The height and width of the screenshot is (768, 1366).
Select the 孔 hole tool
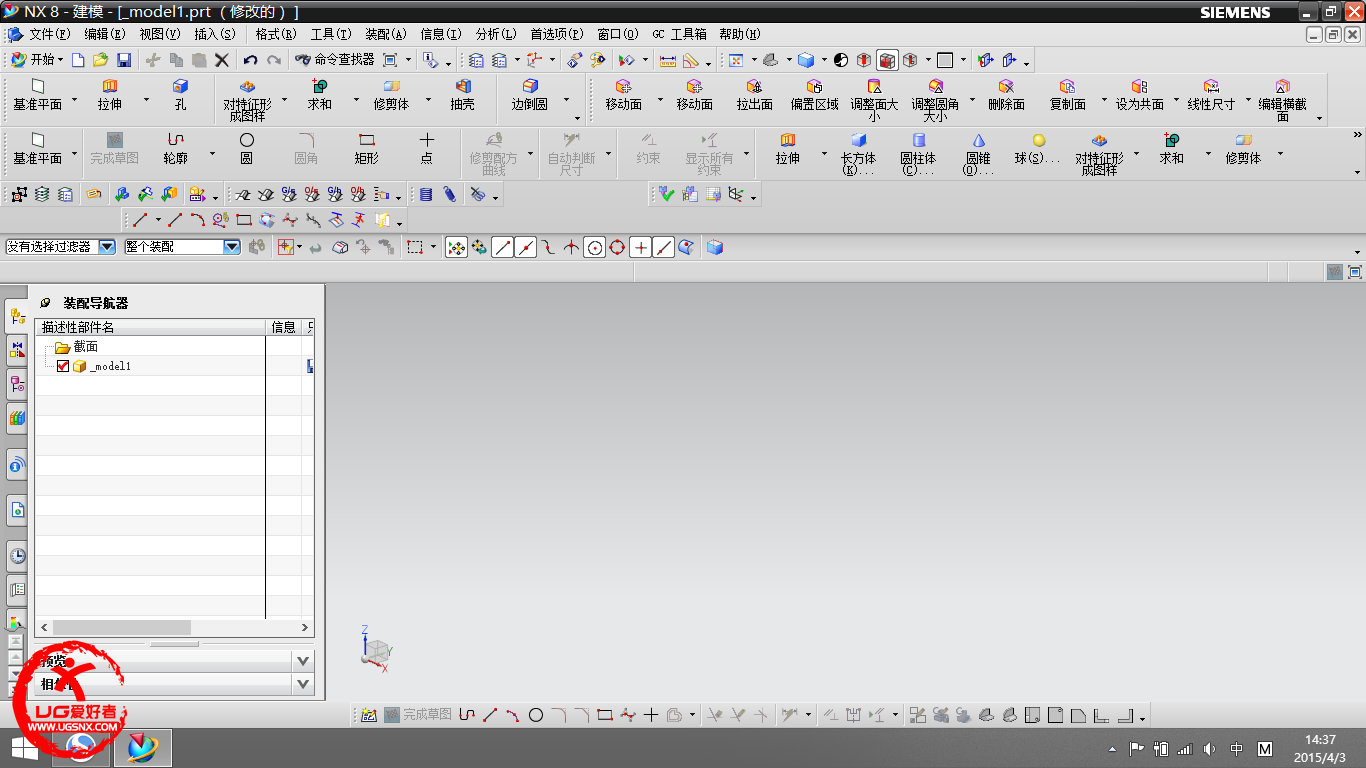click(180, 95)
